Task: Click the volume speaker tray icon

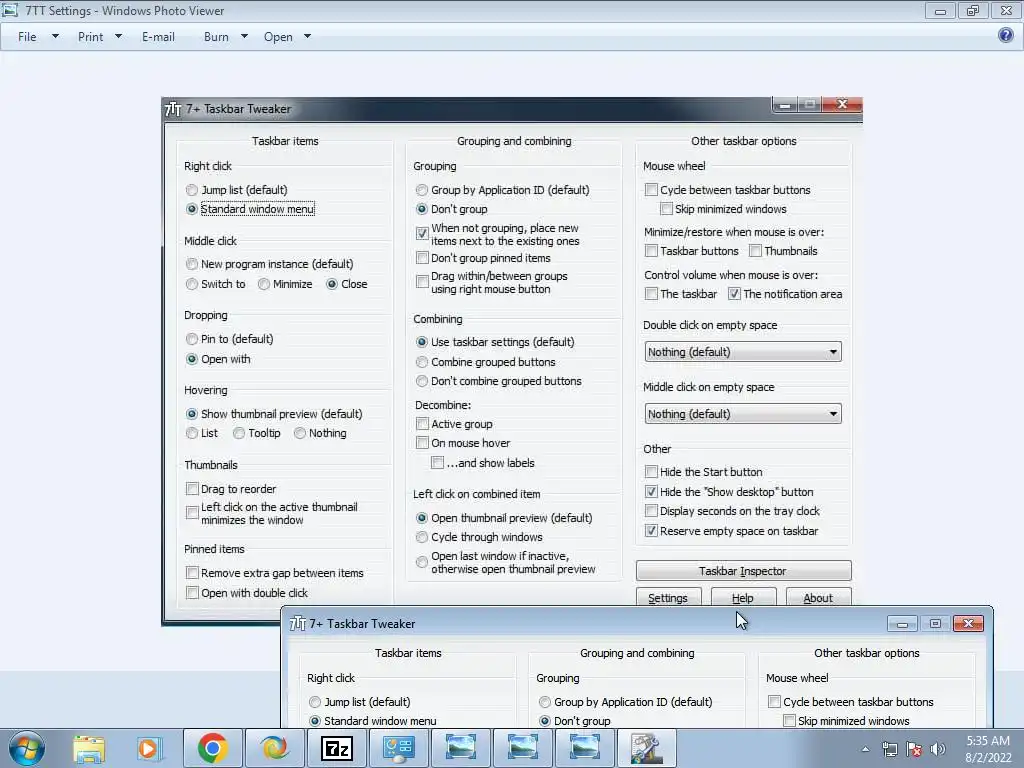Action: [938, 749]
